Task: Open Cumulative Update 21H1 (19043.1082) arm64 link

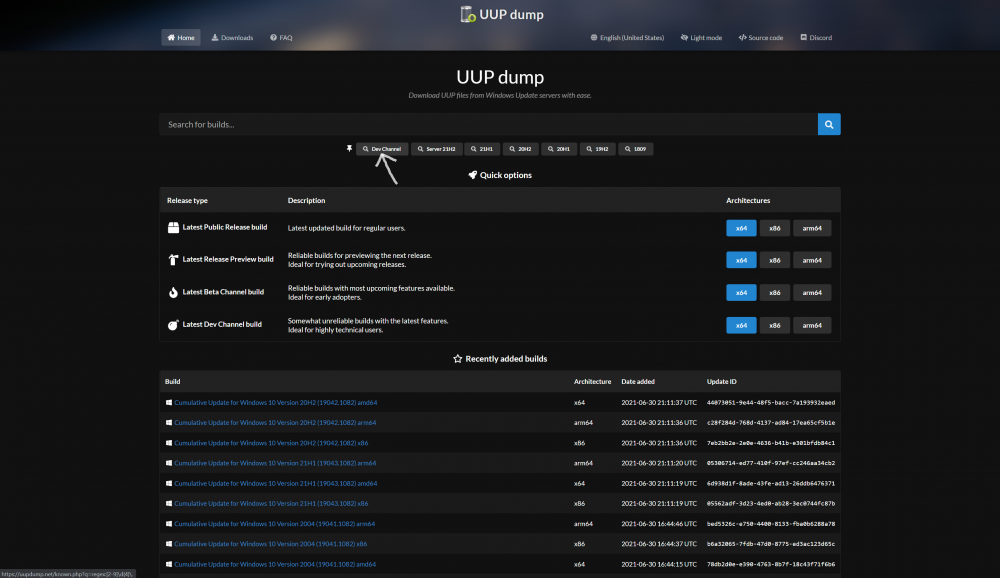Action: pos(275,463)
